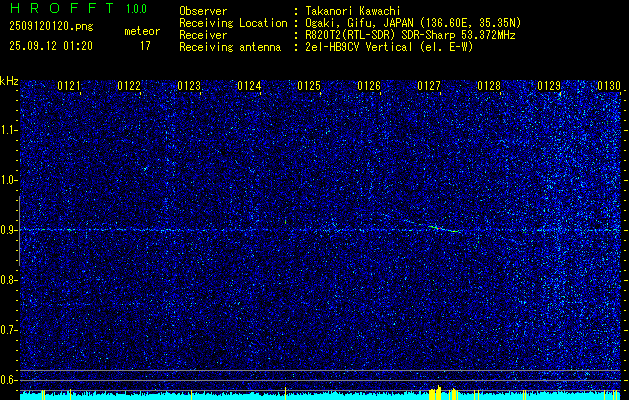
Task: Click the 2el-HB9CV Vertical antenna text
Action: coord(389,47)
